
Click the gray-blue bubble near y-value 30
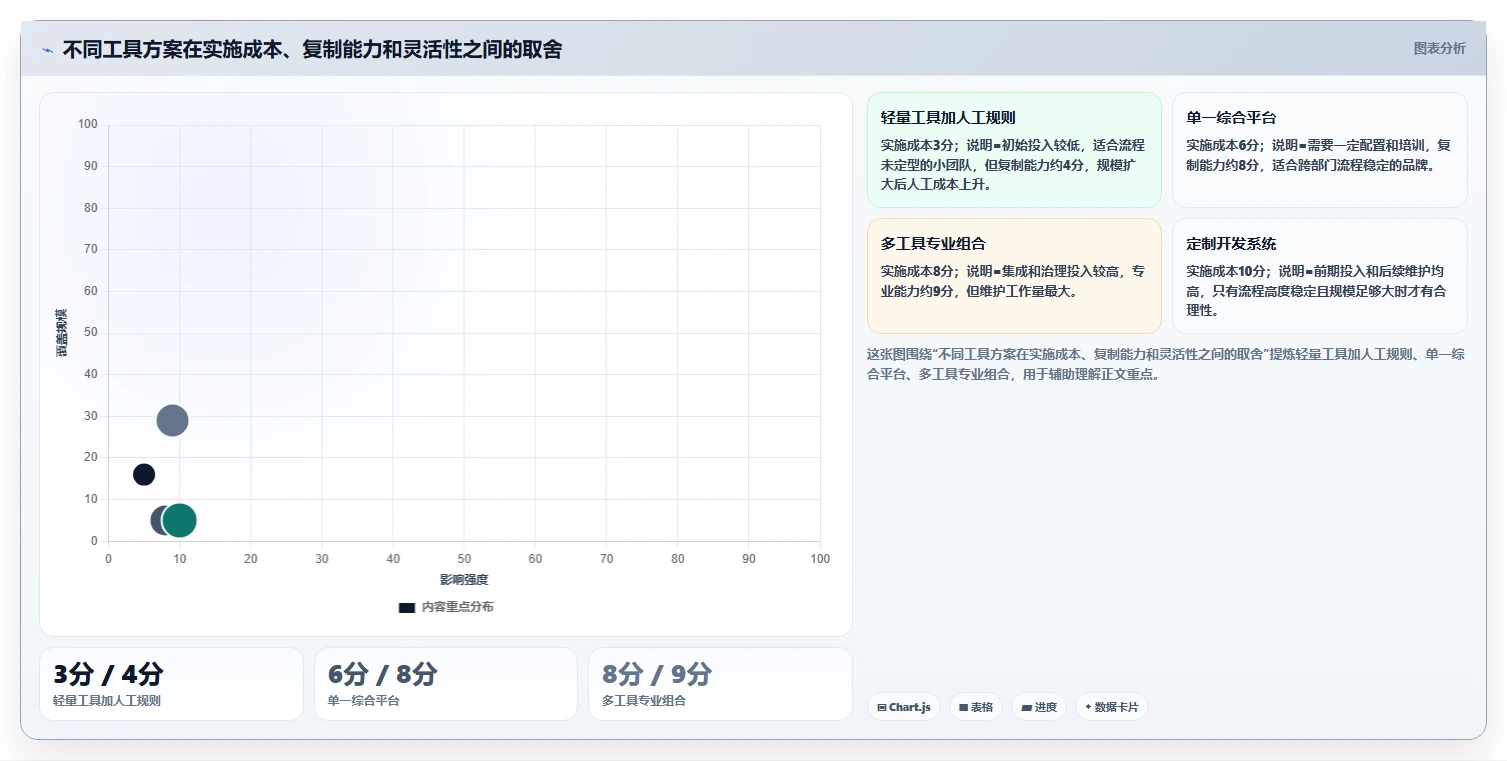[172, 420]
